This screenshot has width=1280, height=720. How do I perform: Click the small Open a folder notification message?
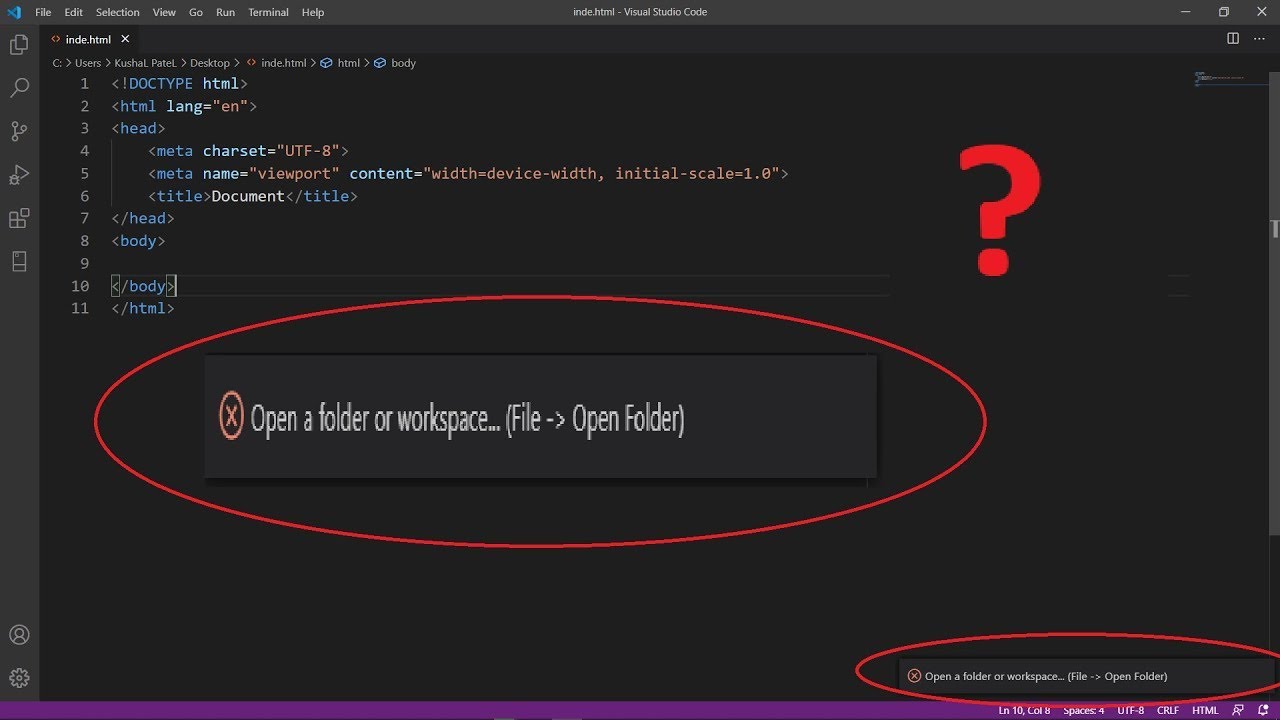coord(1046,676)
